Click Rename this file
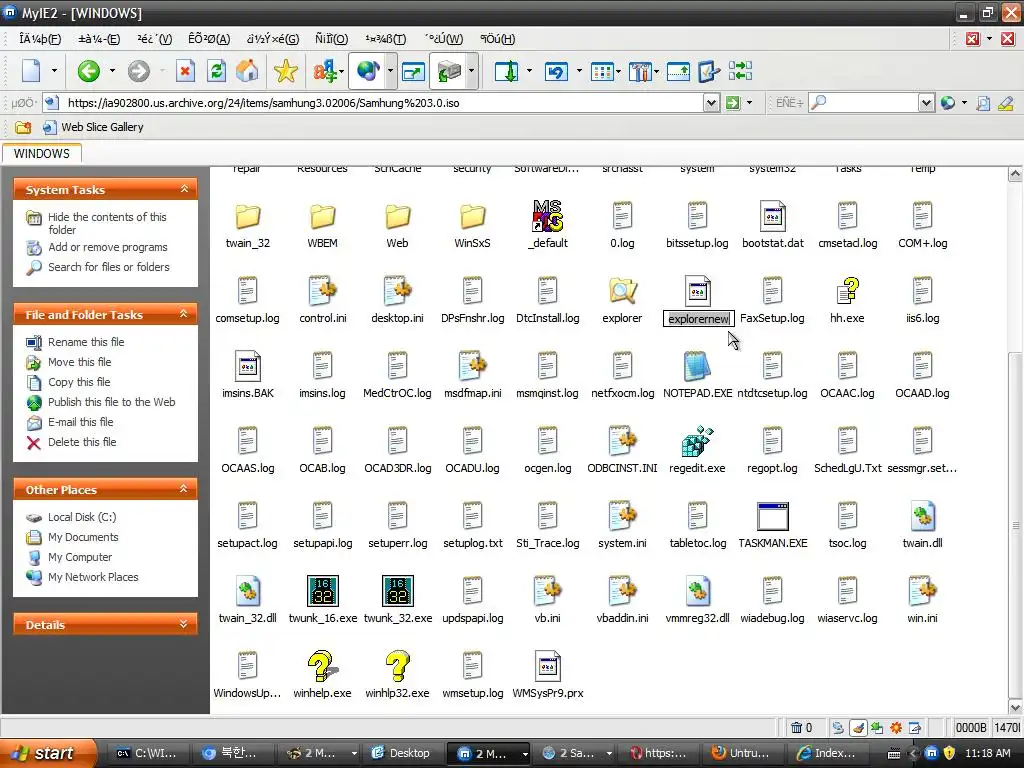The width and height of the screenshot is (1024, 768). [x=86, y=342]
